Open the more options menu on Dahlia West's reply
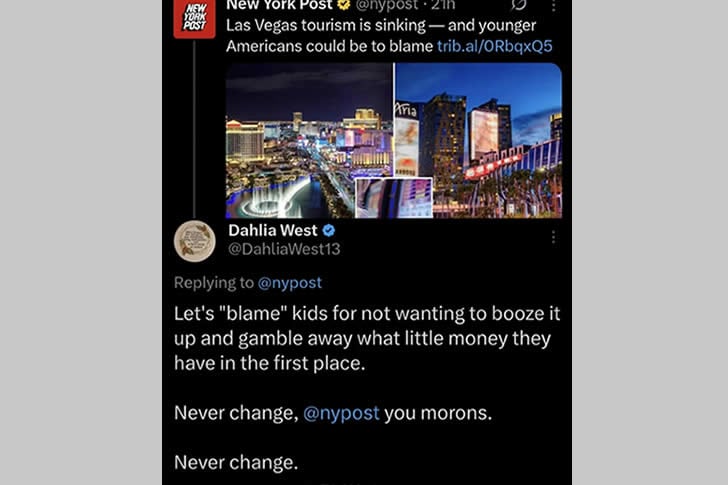728x485 pixels. coord(553,237)
